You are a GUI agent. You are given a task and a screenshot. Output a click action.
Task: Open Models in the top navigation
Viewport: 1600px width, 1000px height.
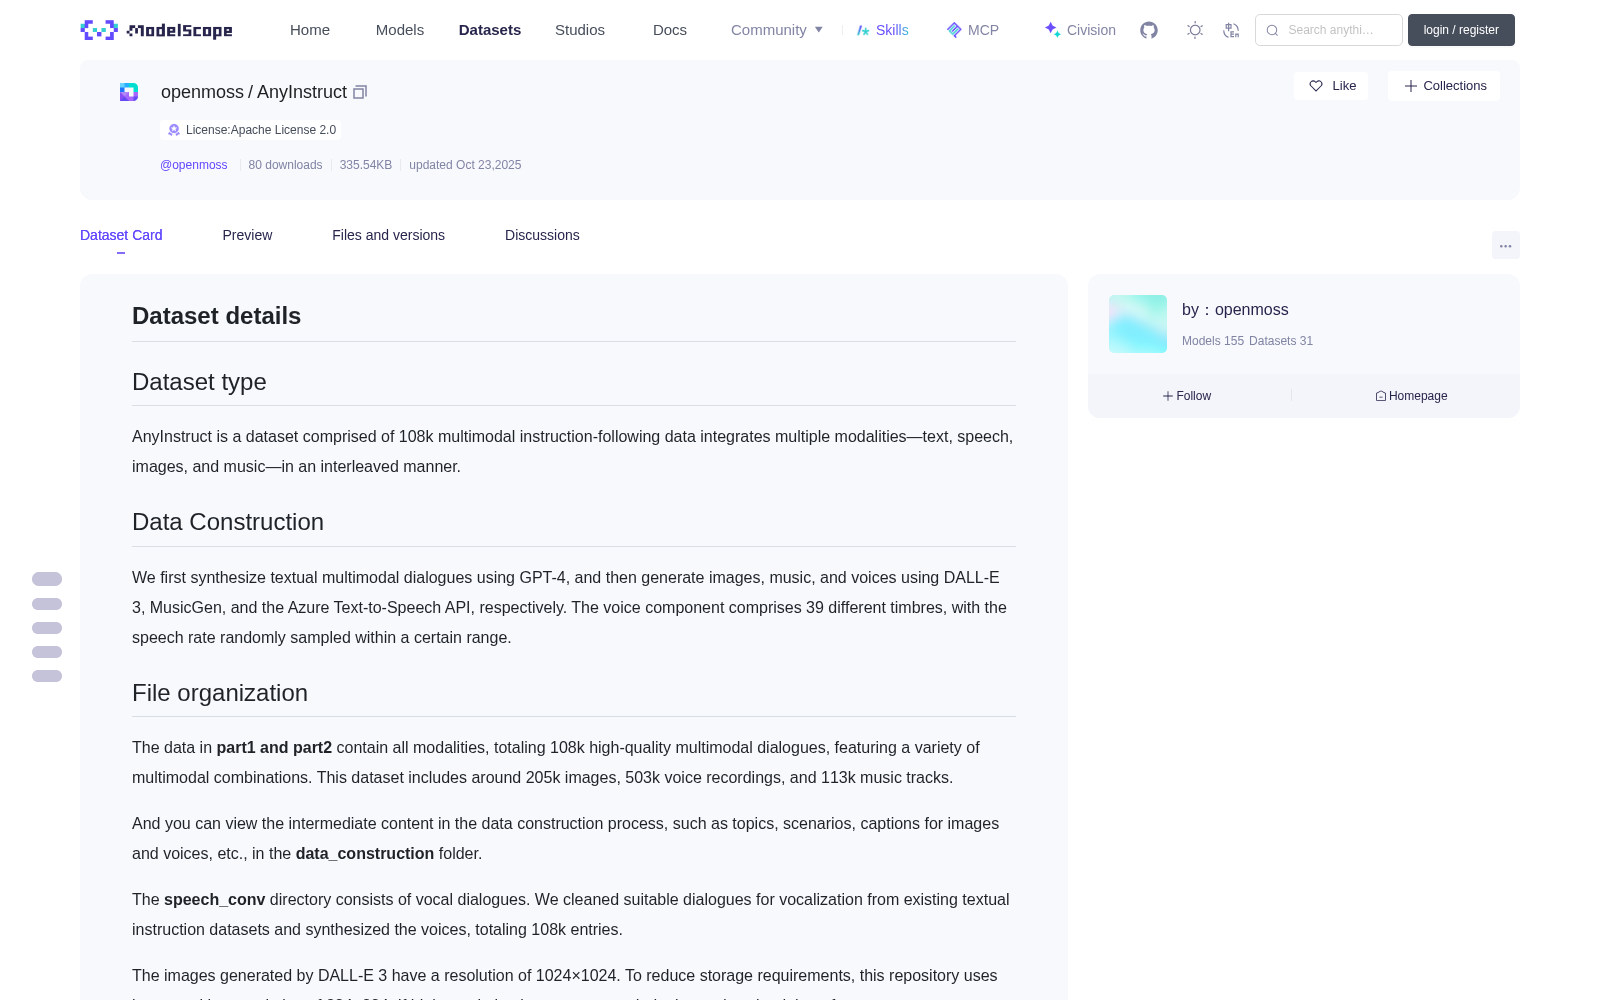400,30
